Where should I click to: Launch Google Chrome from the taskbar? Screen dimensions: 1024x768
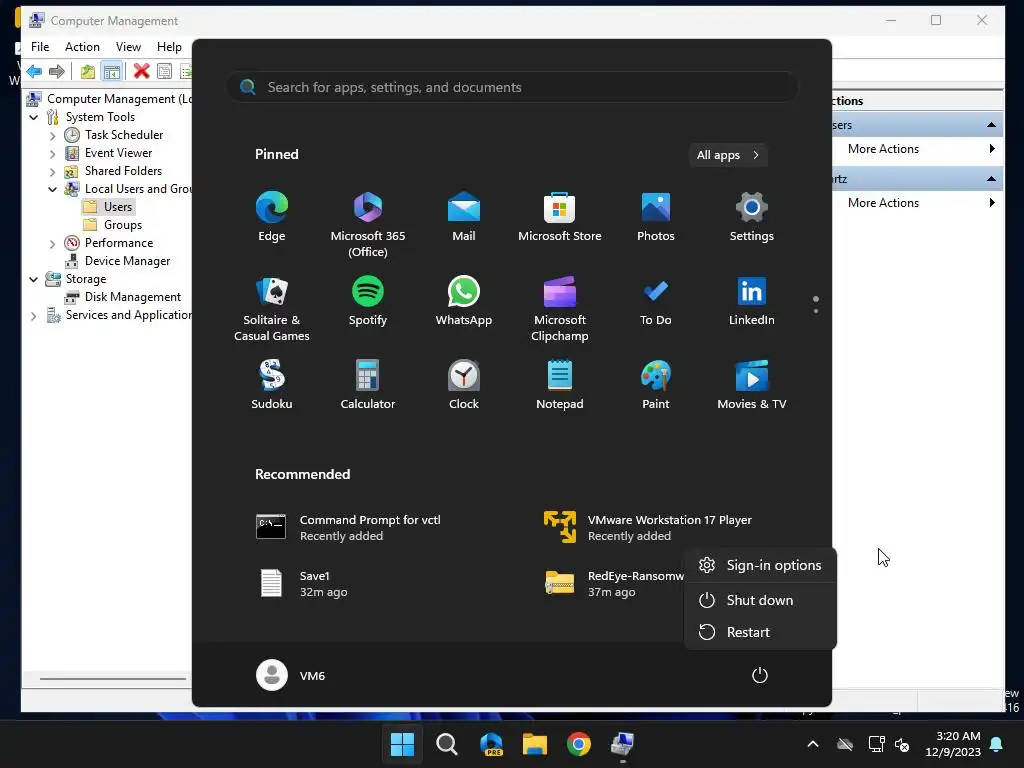click(x=579, y=743)
